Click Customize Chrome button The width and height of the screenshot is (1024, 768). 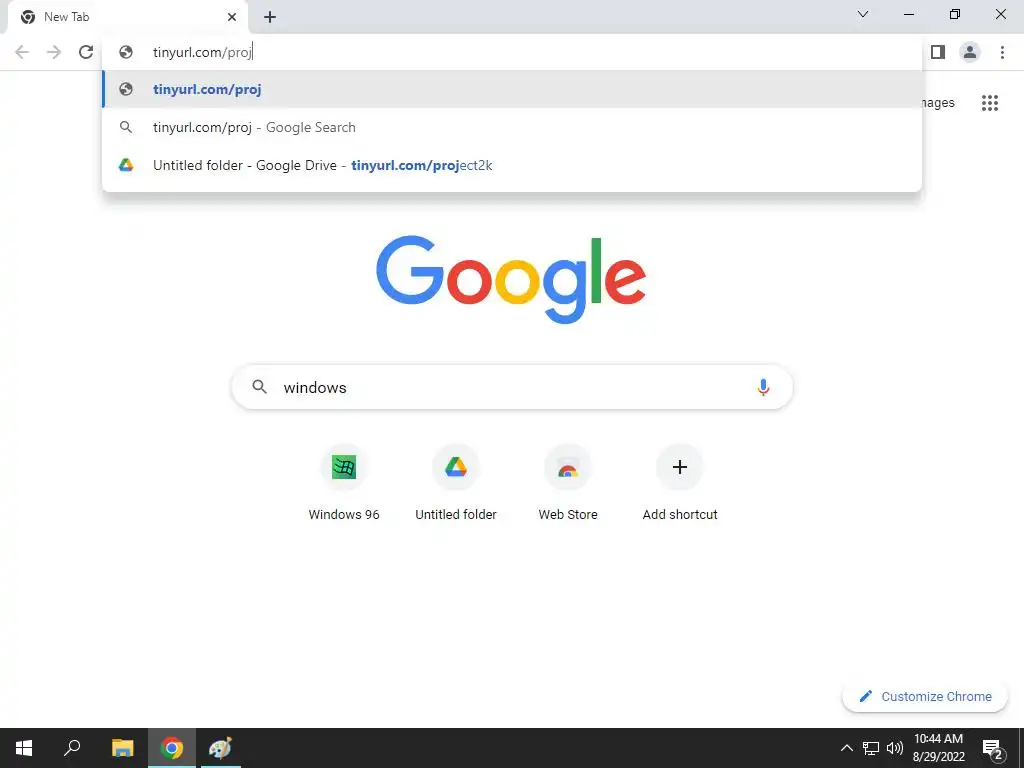click(925, 696)
